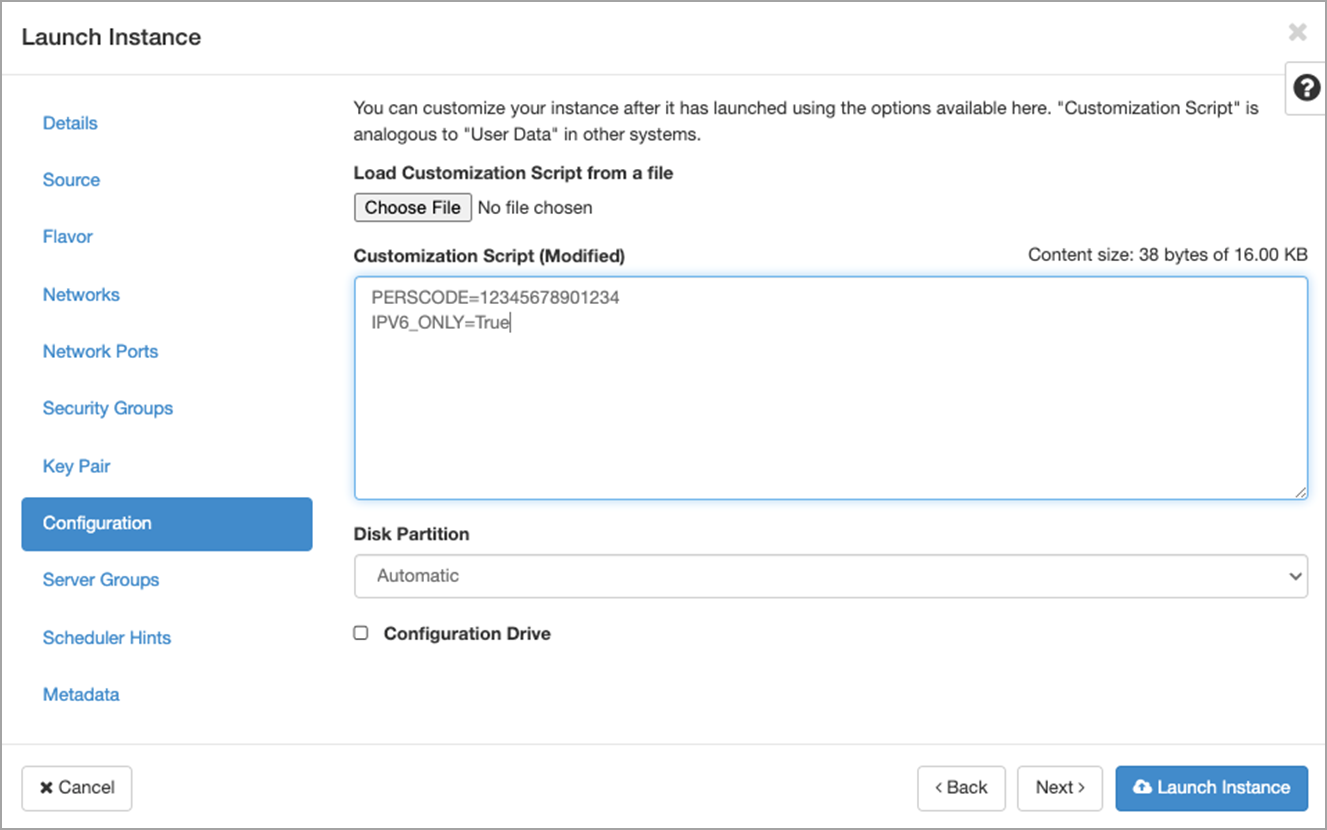The image size is (1327, 830).
Task: Close the Launch Instance dialog with X
Action: click(1297, 33)
